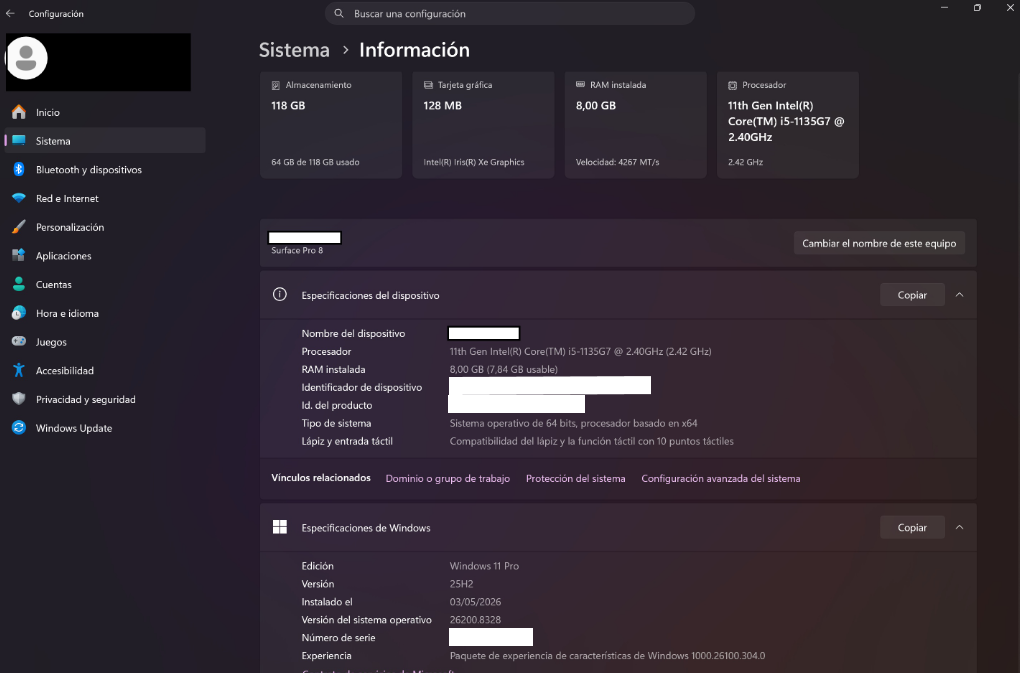Click the Bluetooth icon in sidebar
Screen dimensions: 1020x673
19,170
